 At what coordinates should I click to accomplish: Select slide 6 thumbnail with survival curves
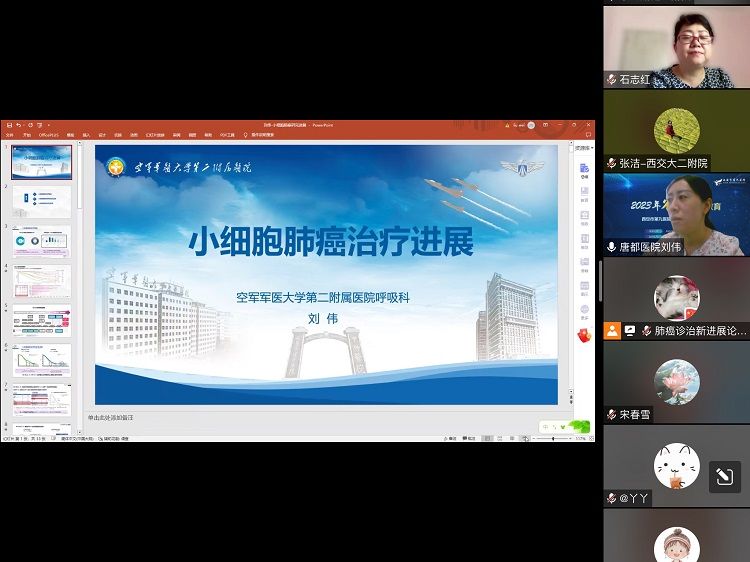tap(42, 360)
